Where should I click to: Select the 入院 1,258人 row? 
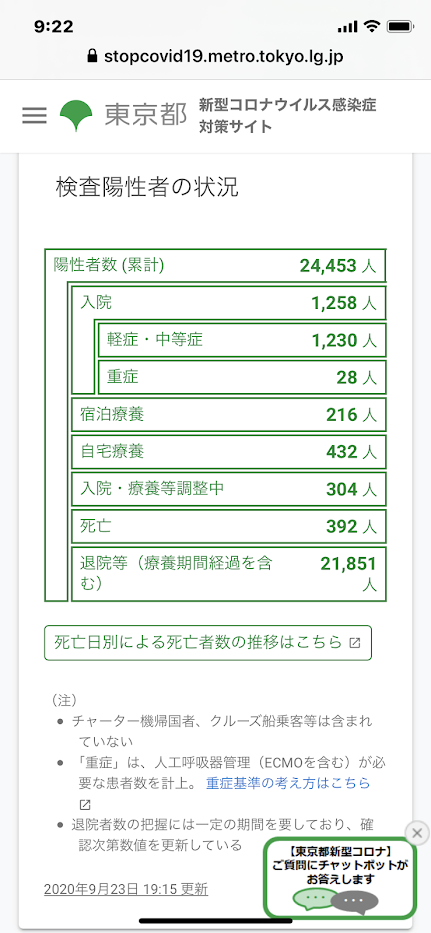click(x=229, y=303)
